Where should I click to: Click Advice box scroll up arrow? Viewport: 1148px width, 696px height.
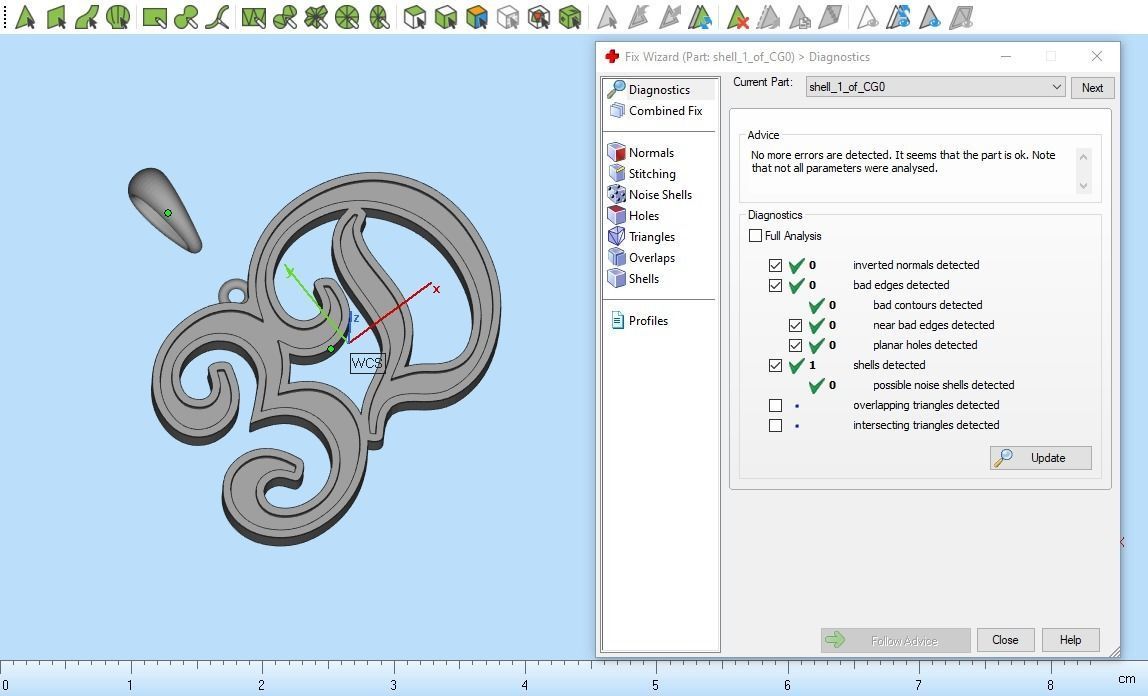tap(1084, 157)
